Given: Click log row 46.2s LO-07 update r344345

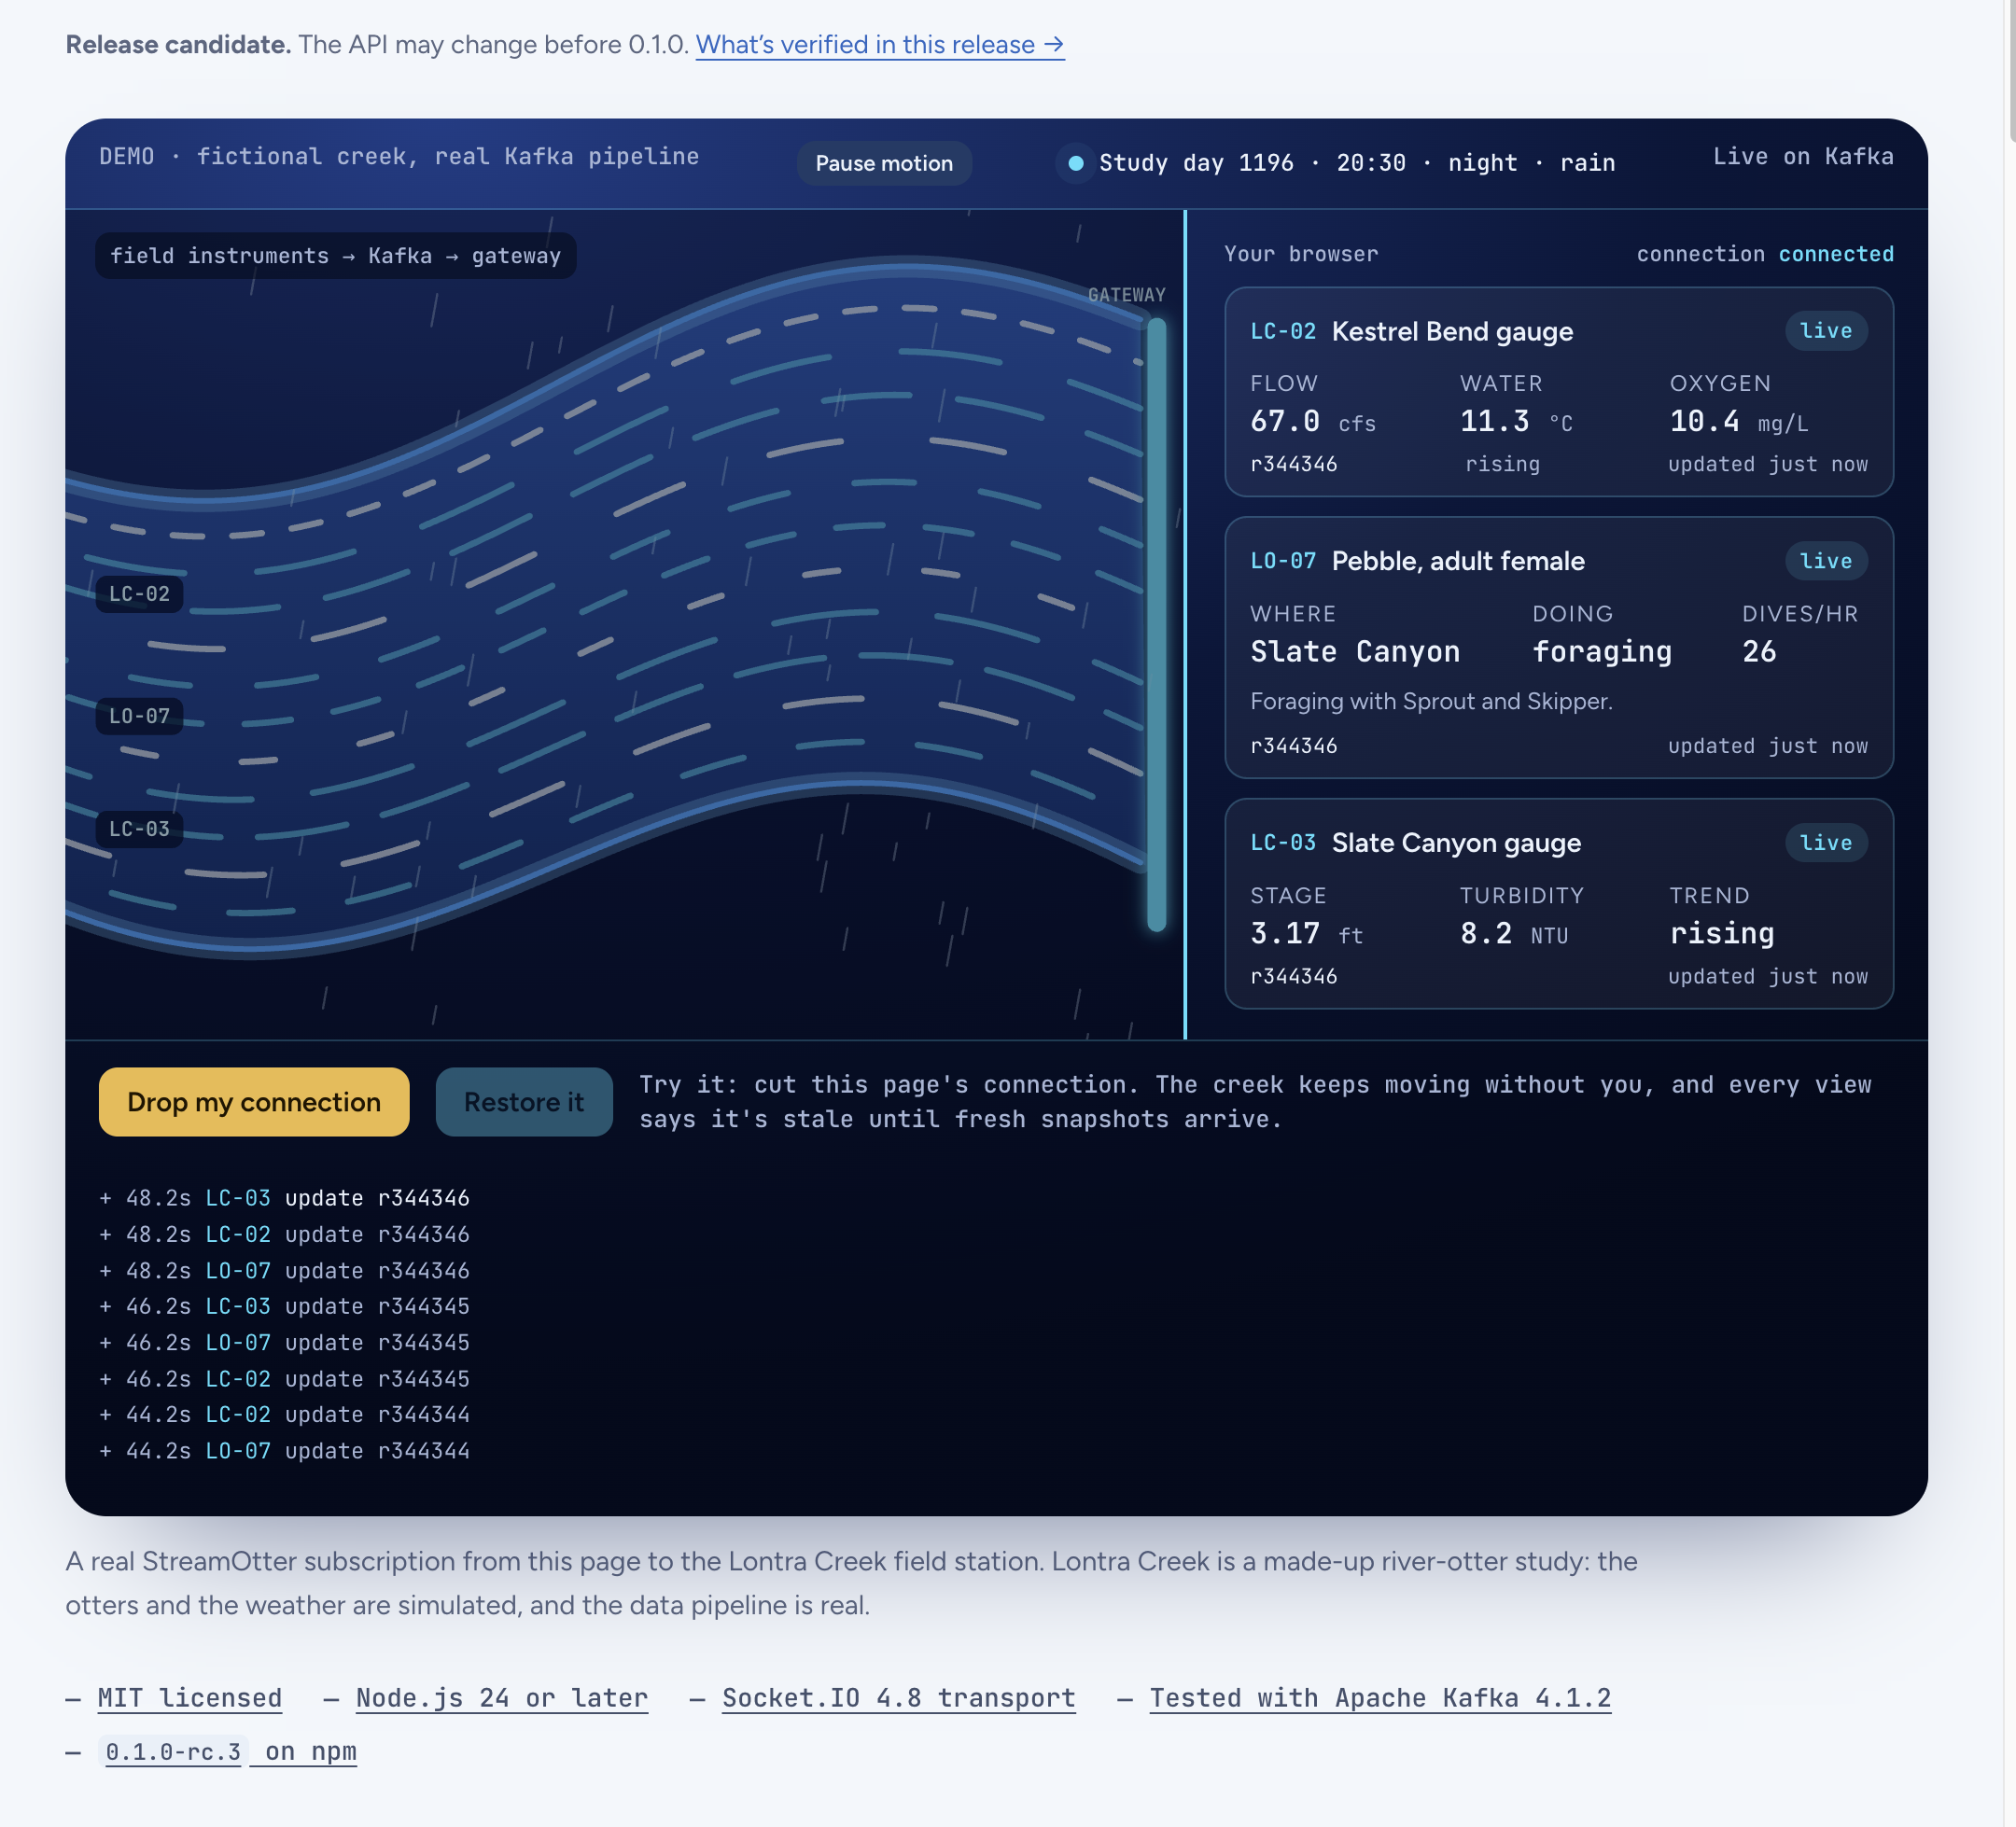Looking at the screenshot, I should [x=285, y=1343].
